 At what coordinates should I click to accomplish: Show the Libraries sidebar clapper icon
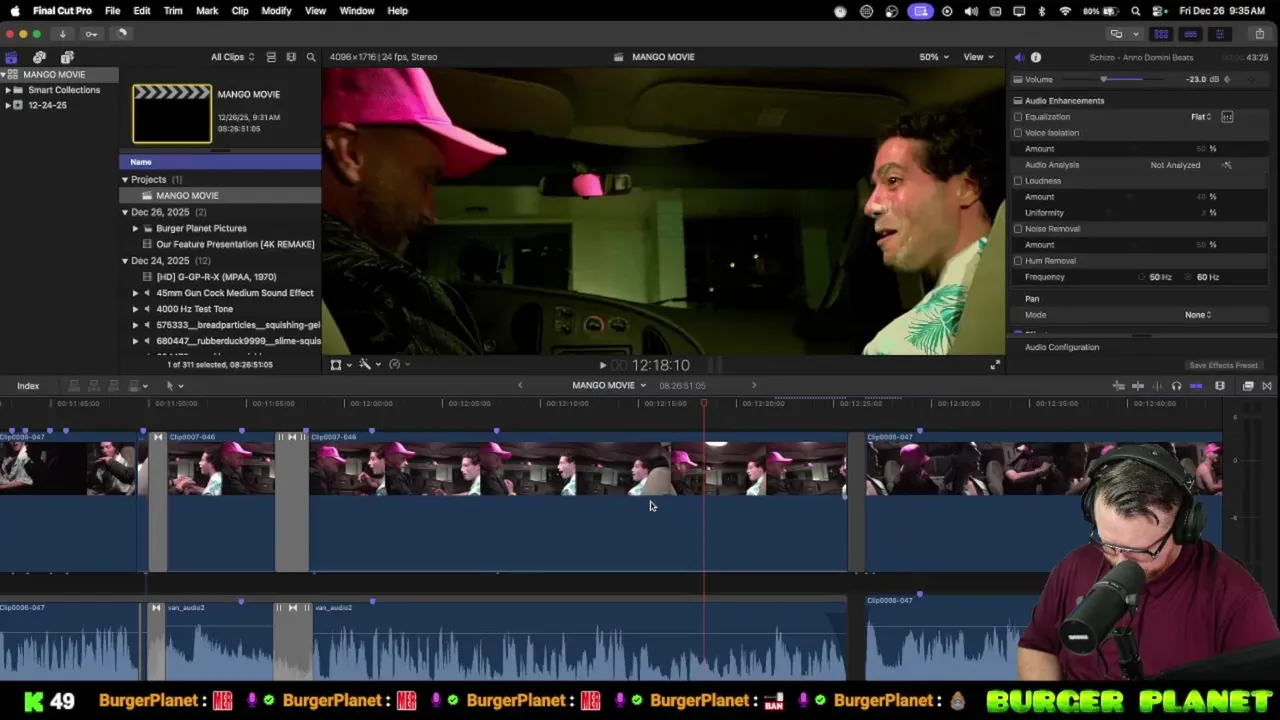(11, 57)
